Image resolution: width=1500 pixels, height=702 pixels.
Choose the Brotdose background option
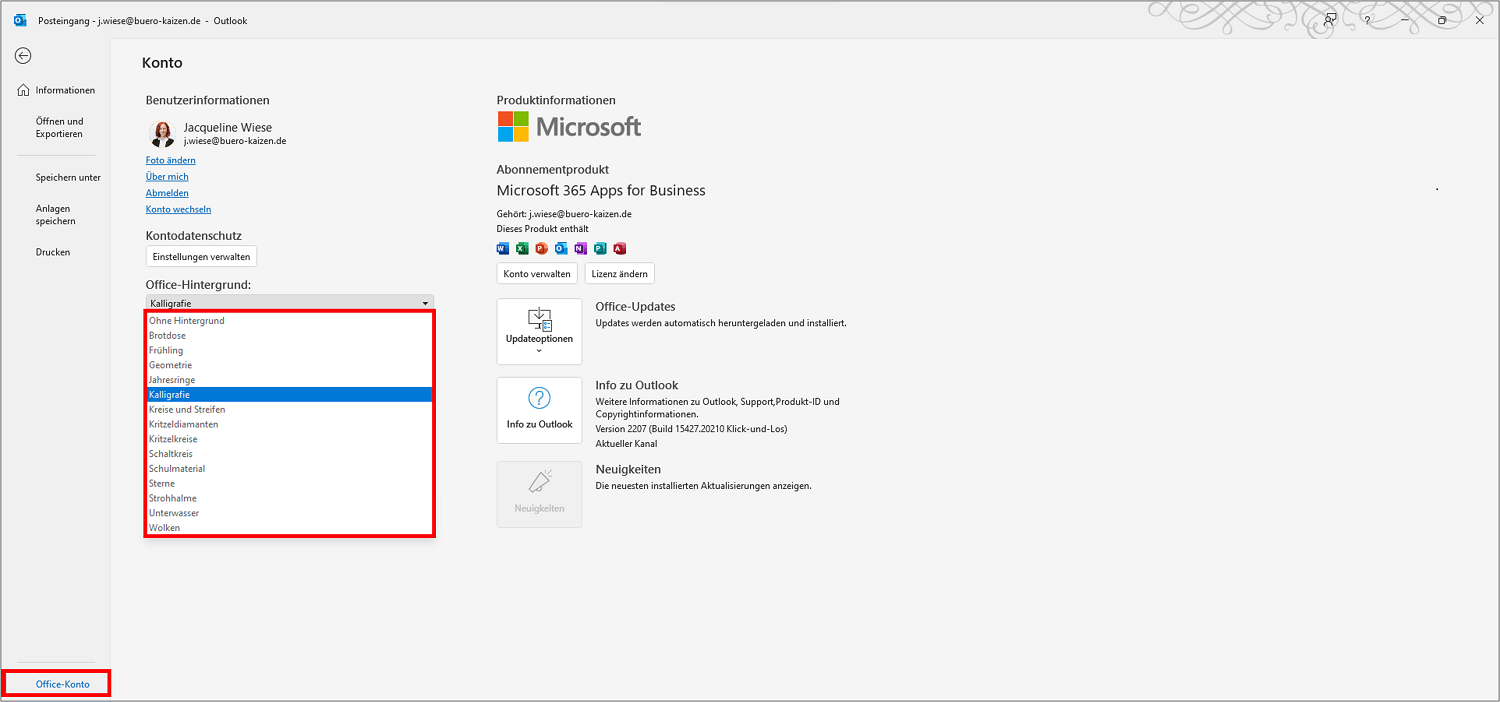tap(290, 336)
